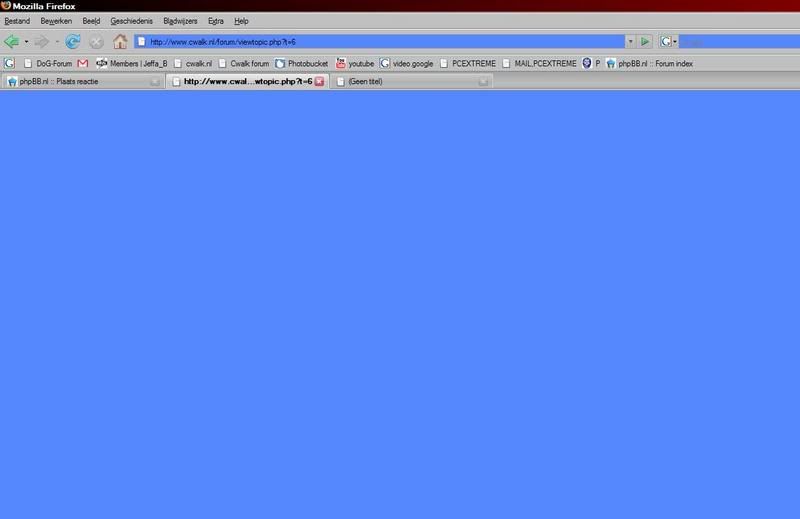Open the Members | Jeffa_B bookmark
Viewport: 800px width, 519px height.
point(132,63)
